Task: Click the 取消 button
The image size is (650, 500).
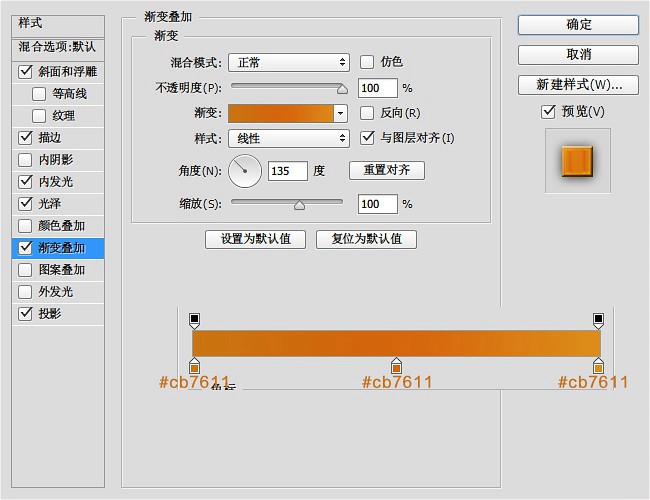Action: click(578, 55)
